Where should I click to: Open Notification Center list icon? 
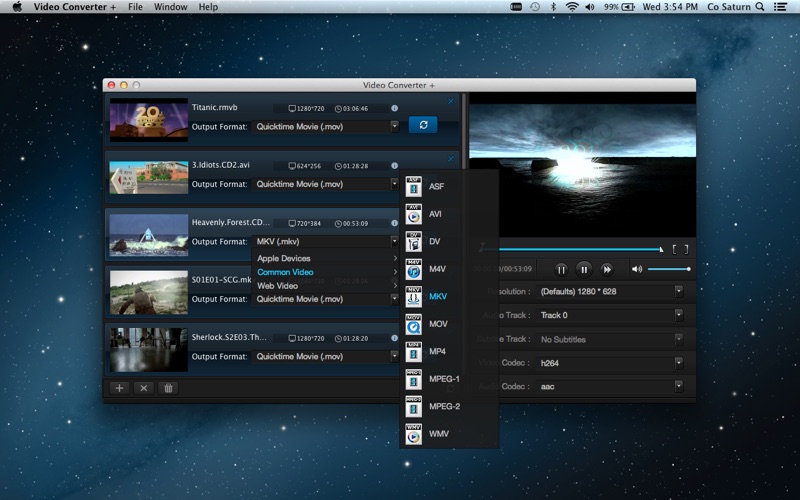780,7
